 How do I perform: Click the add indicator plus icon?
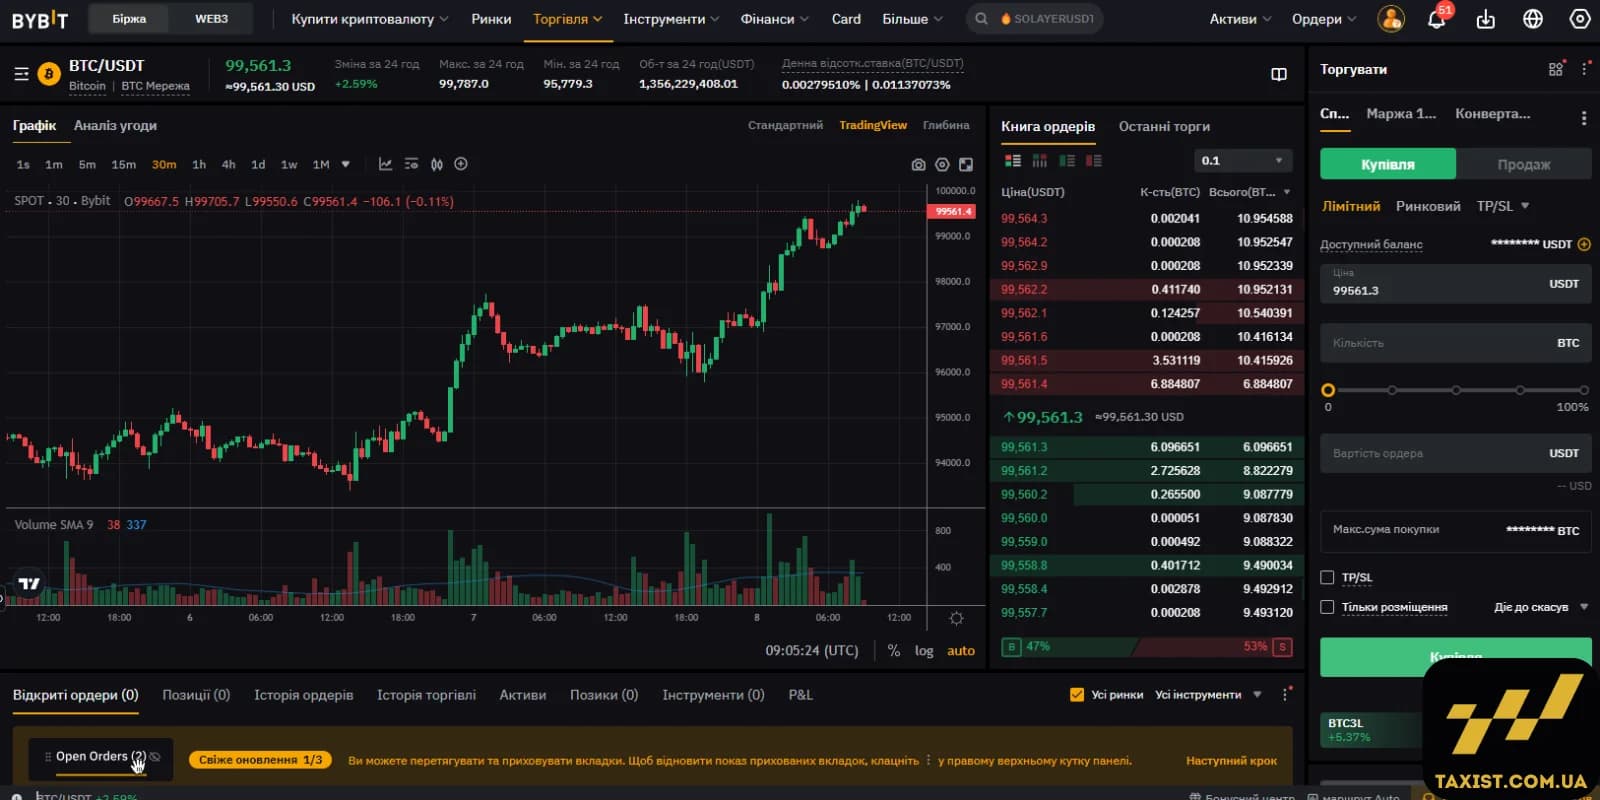pyautogui.click(x=461, y=164)
